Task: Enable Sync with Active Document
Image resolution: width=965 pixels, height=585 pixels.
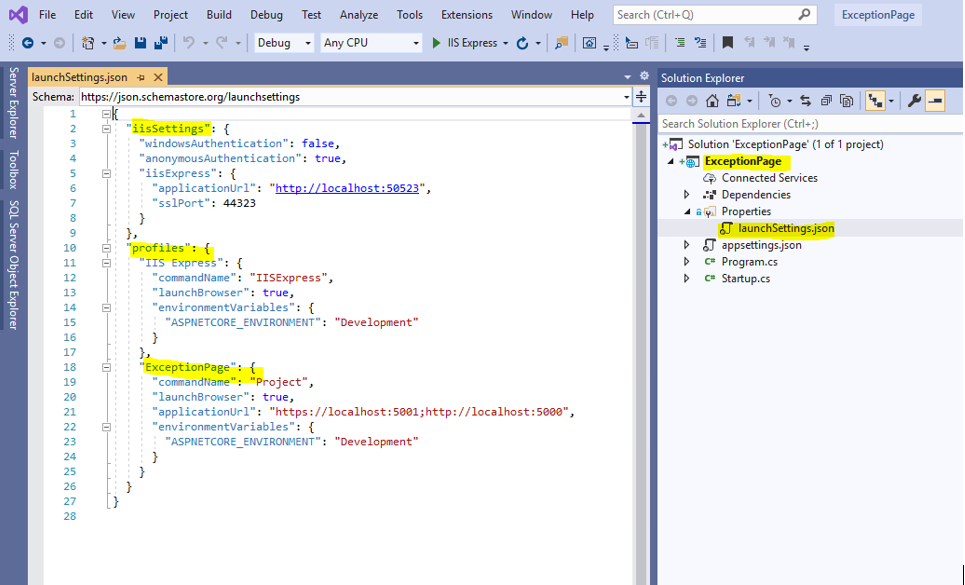Action: tap(805, 98)
